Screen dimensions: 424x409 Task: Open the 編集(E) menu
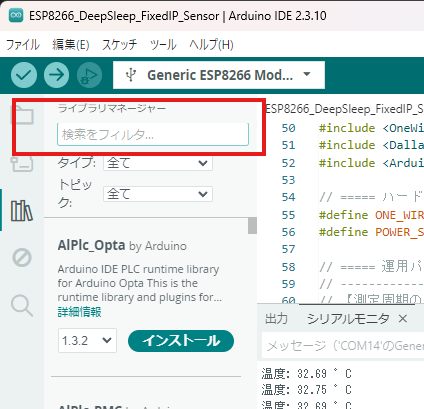[x=71, y=44]
